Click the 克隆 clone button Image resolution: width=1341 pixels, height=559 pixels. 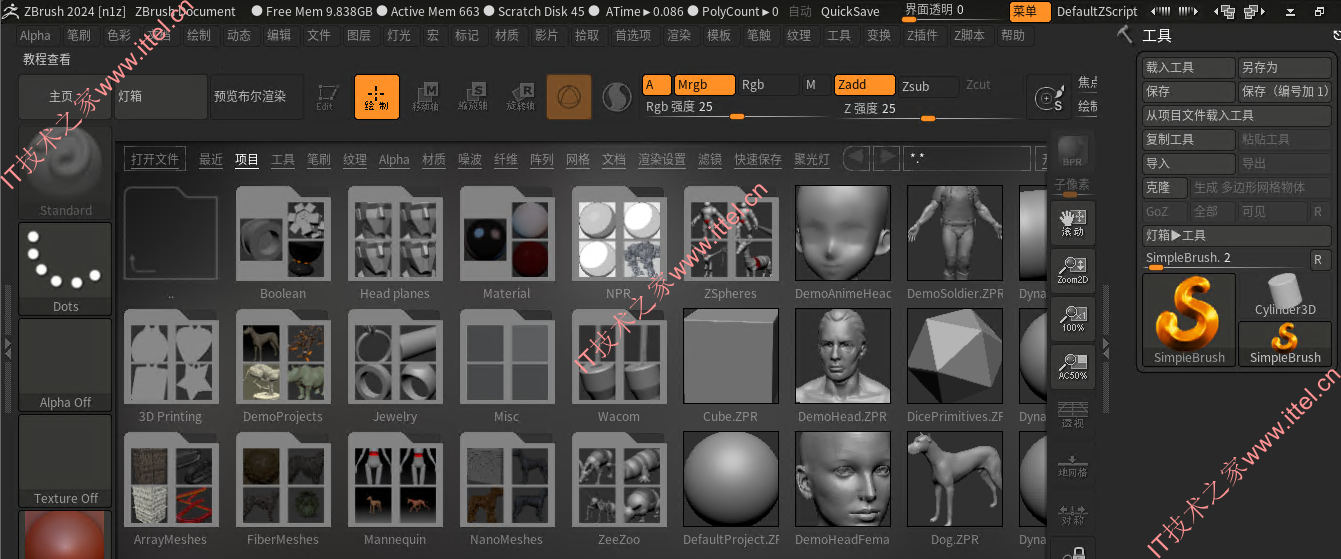click(1165, 187)
